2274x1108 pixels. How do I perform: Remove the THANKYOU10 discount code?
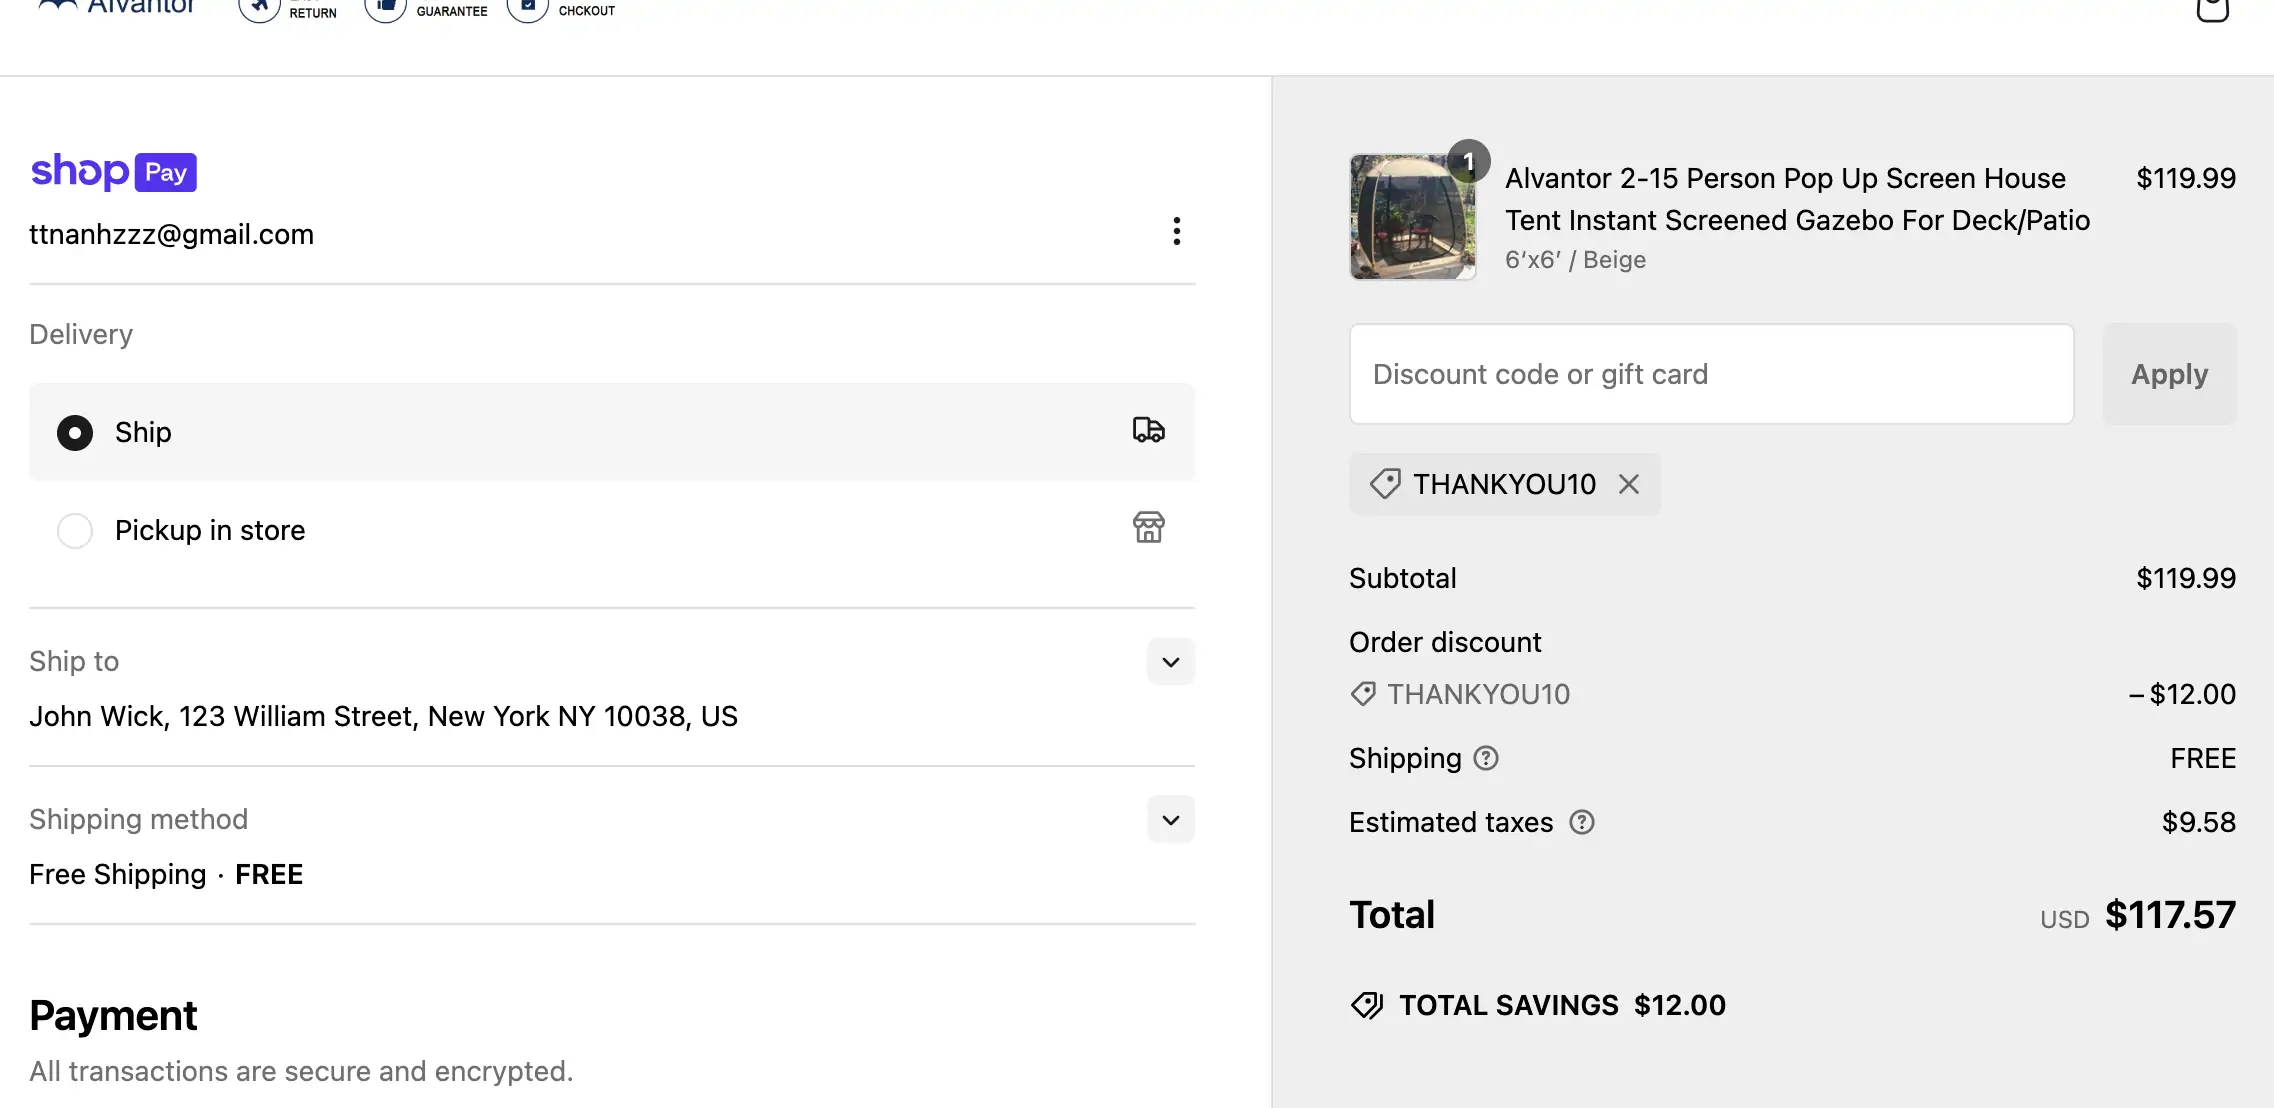pos(1629,484)
